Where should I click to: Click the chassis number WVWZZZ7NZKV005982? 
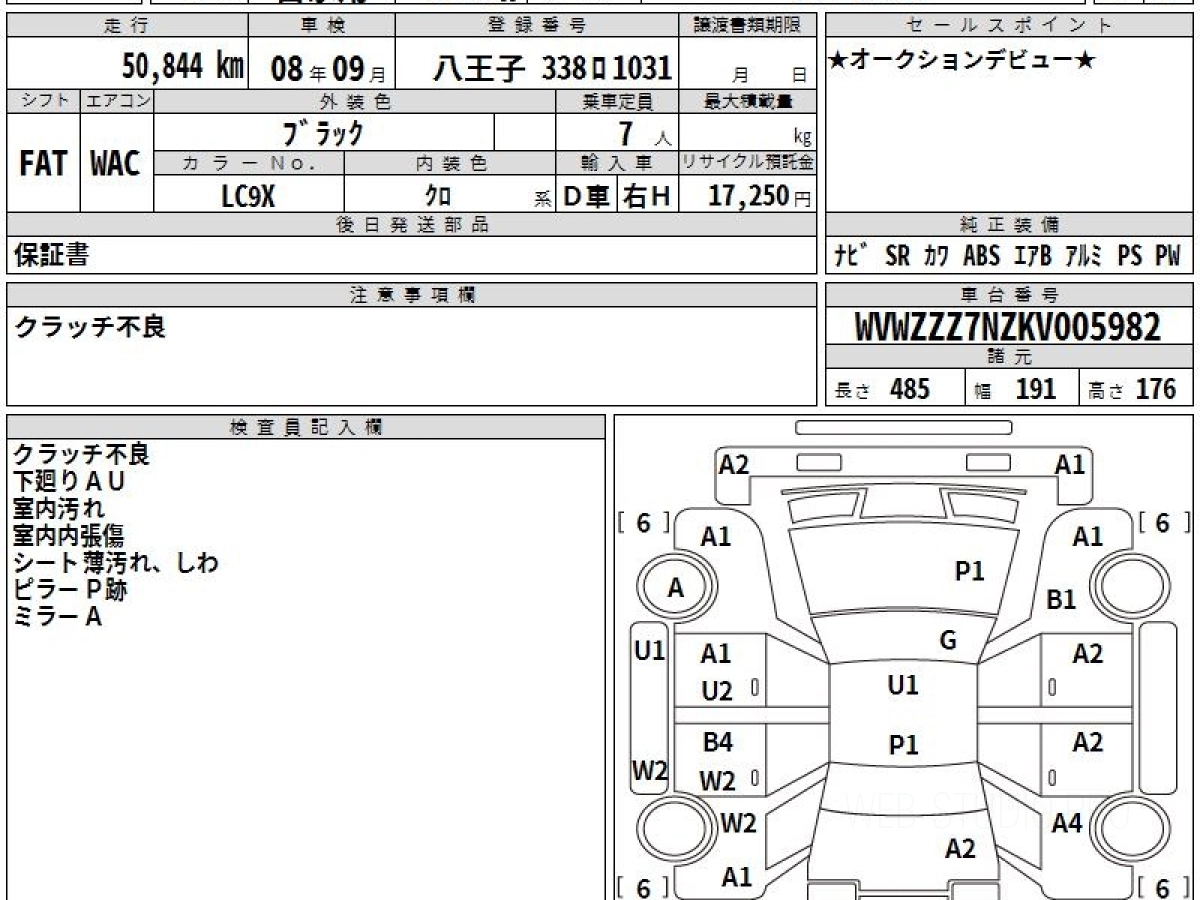coord(1008,327)
